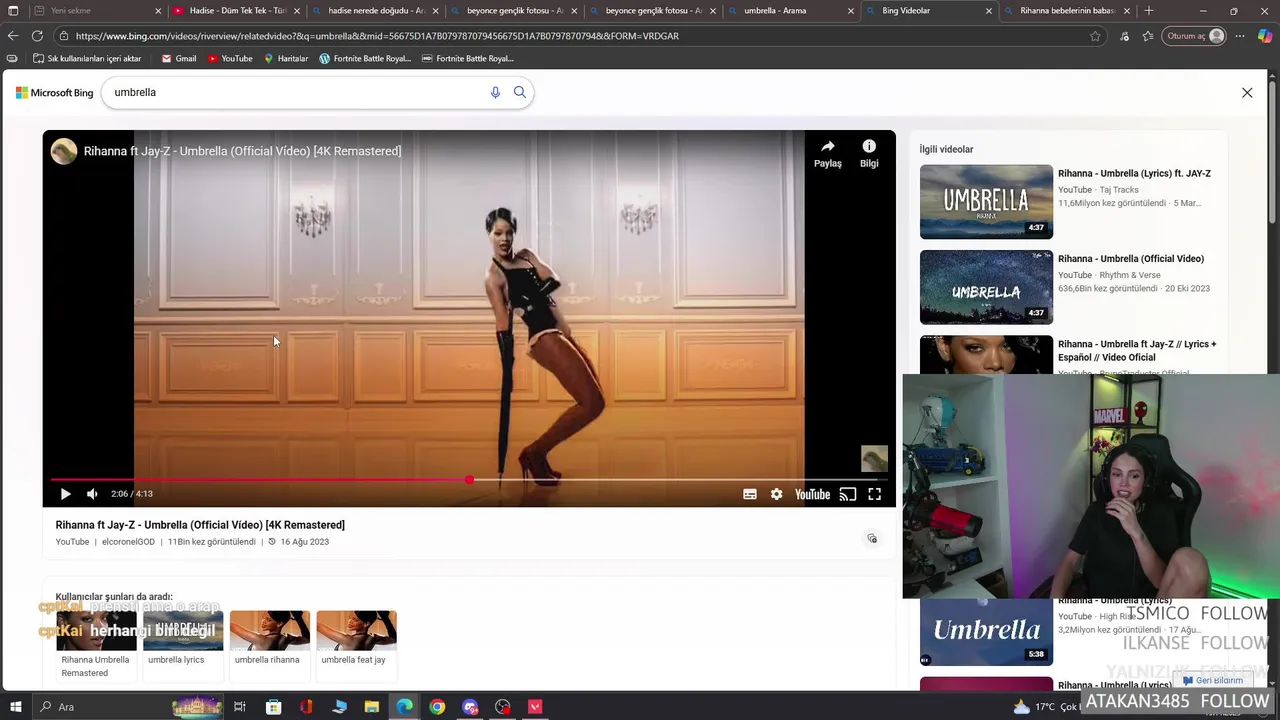This screenshot has width=1280, height=720.
Task: Click the elcoronelGOD channel name
Action: point(128,542)
